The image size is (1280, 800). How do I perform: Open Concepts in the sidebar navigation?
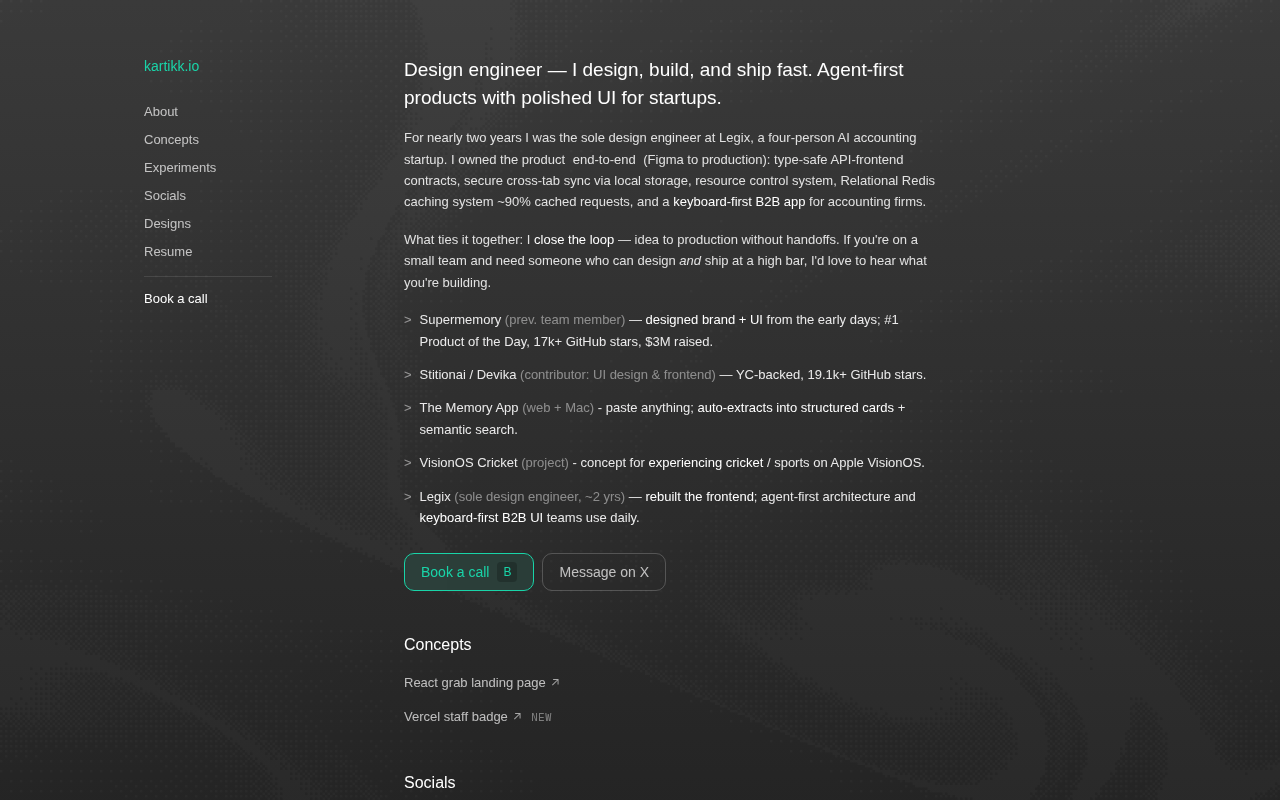171,140
